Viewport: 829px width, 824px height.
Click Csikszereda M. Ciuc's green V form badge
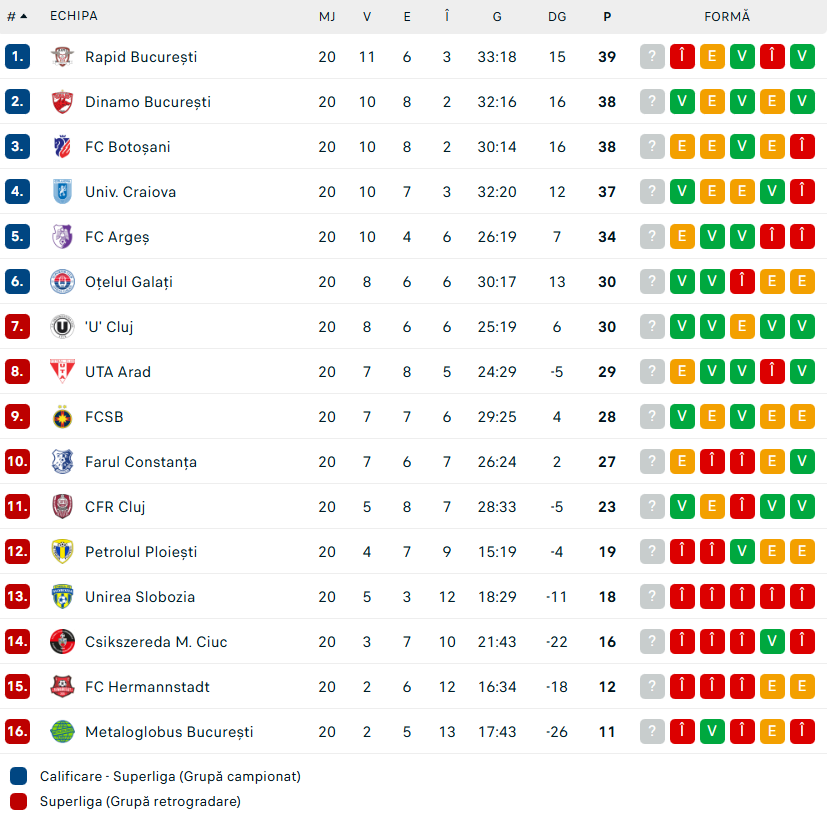click(772, 642)
